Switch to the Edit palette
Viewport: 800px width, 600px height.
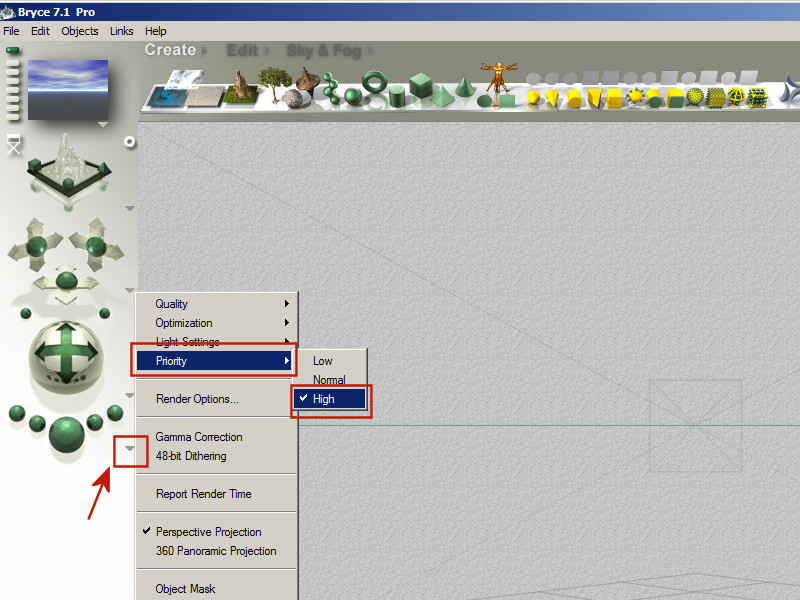point(242,51)
